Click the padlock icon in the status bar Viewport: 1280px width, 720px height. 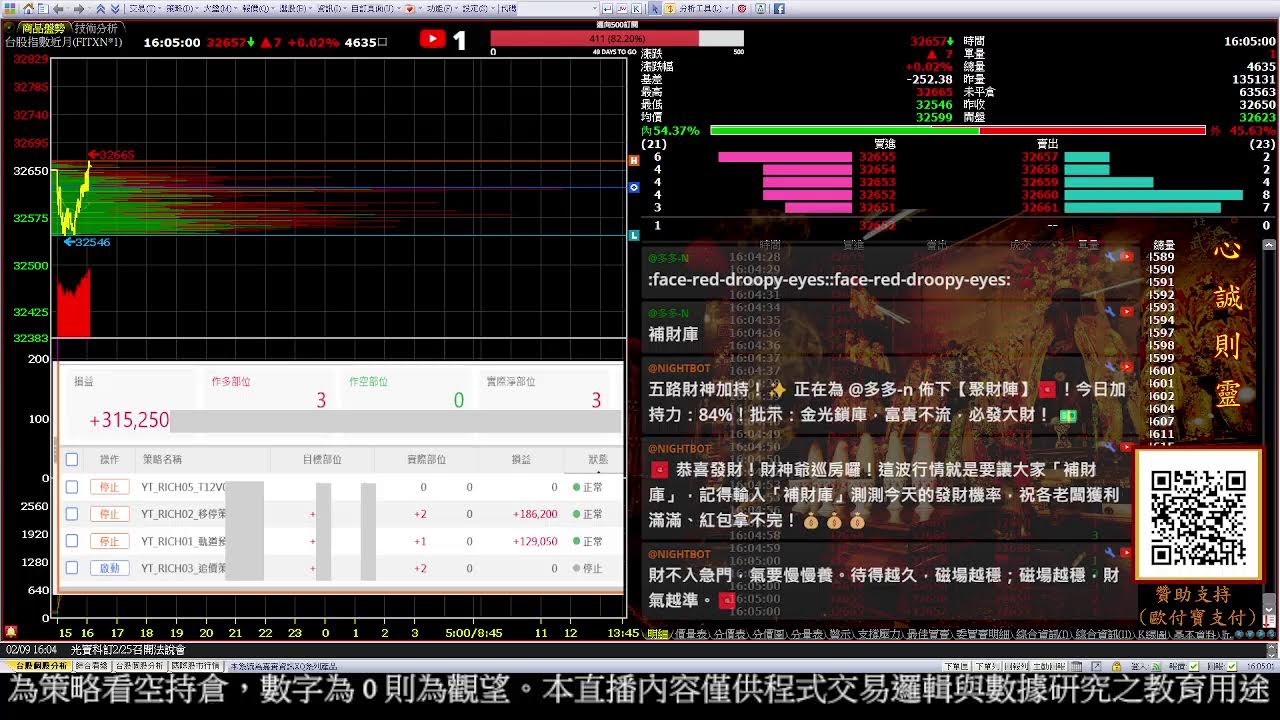(1115, 666)
